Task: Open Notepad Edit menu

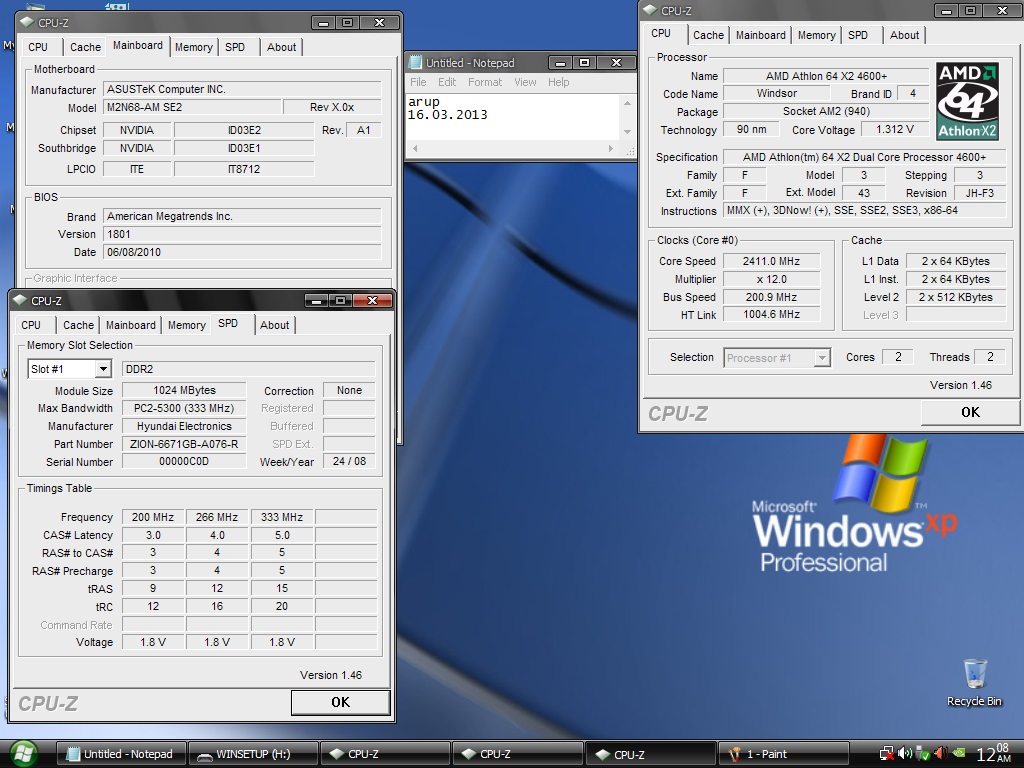Action: click(x=447, y=82)
